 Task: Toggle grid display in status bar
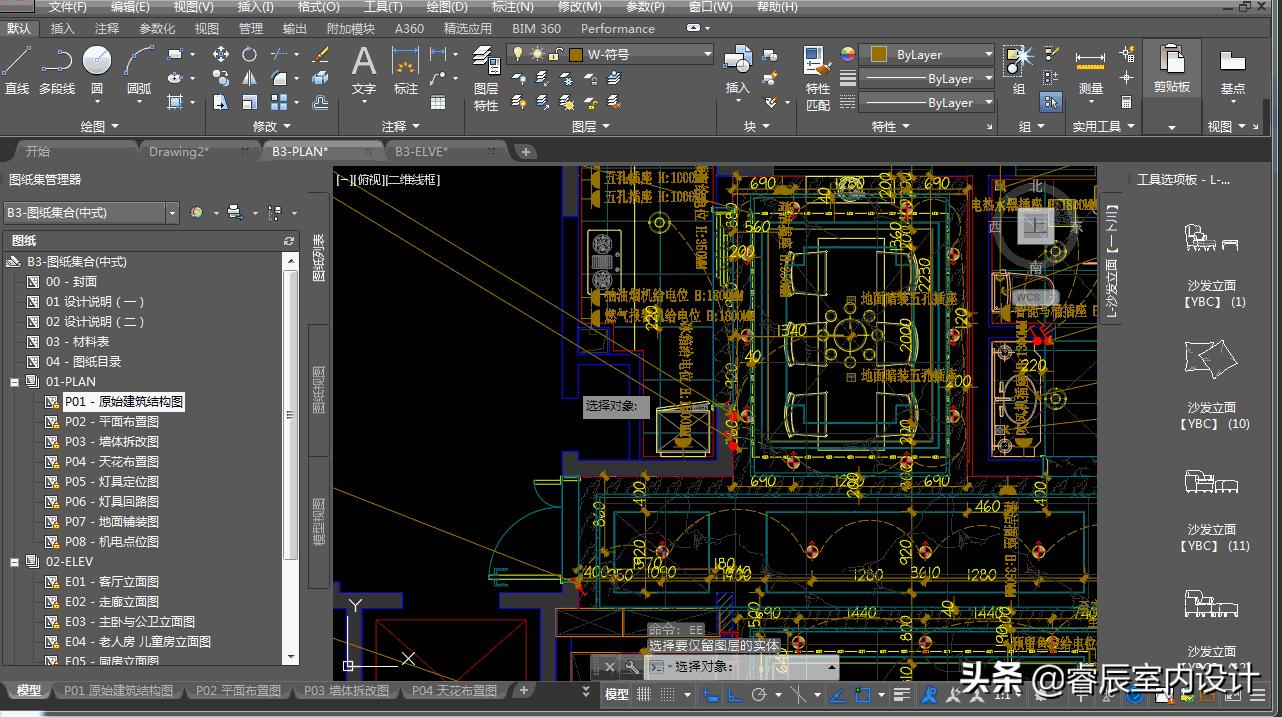644,694
